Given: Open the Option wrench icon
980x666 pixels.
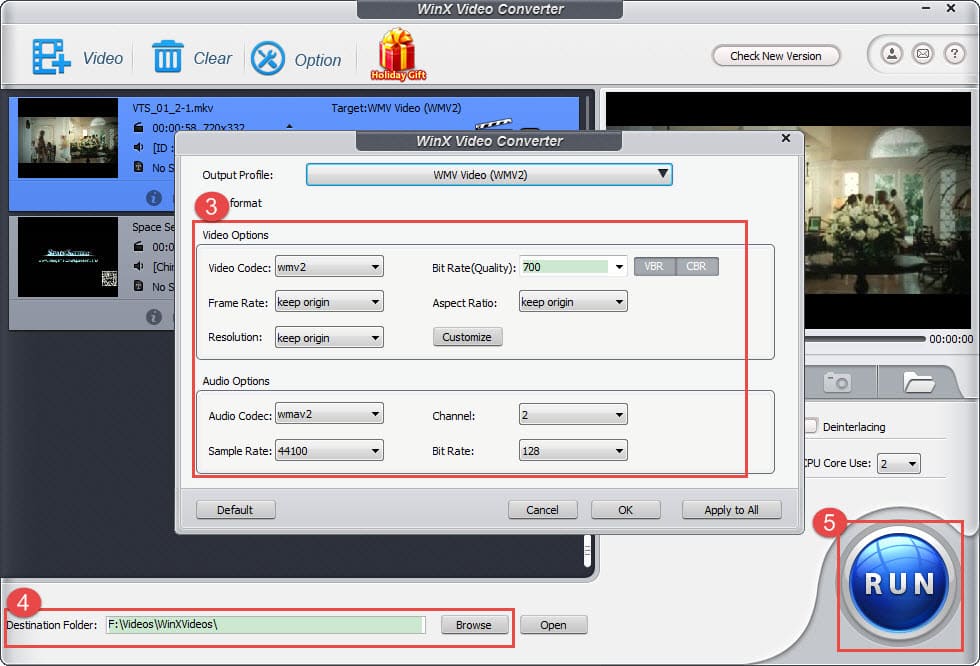Looking at the screenshot, I should point(268,59).
